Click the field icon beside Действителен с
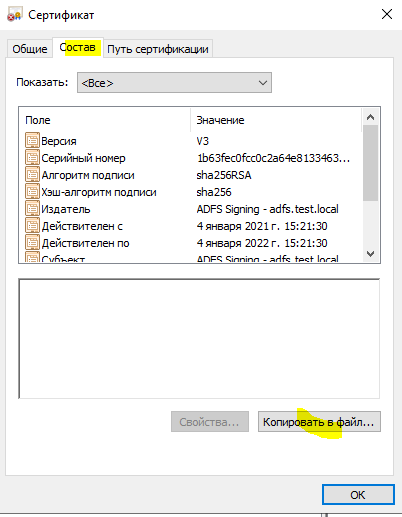Screen dimensions: 402x517 tap(32, 226)
